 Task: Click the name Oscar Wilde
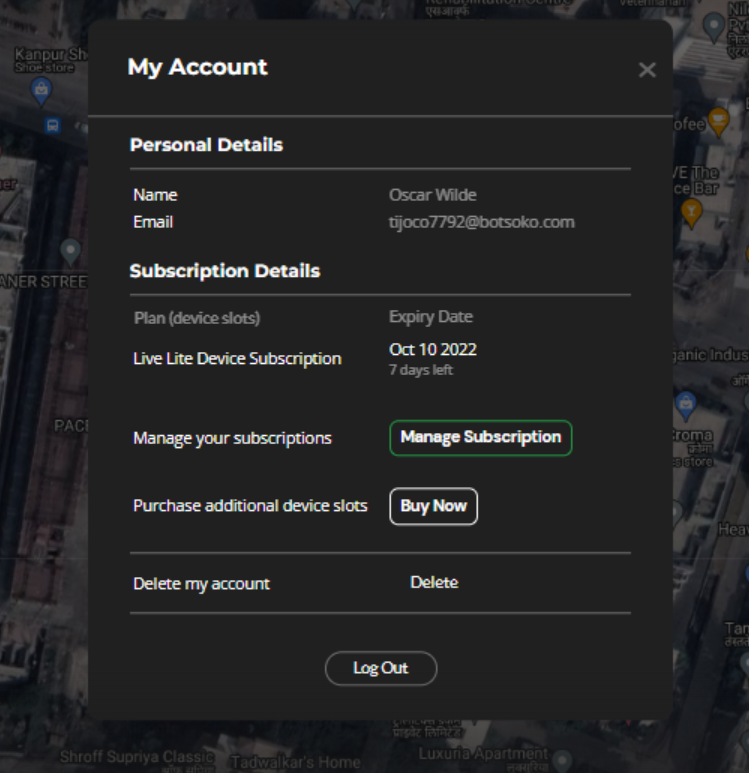[x=432, y=195]
